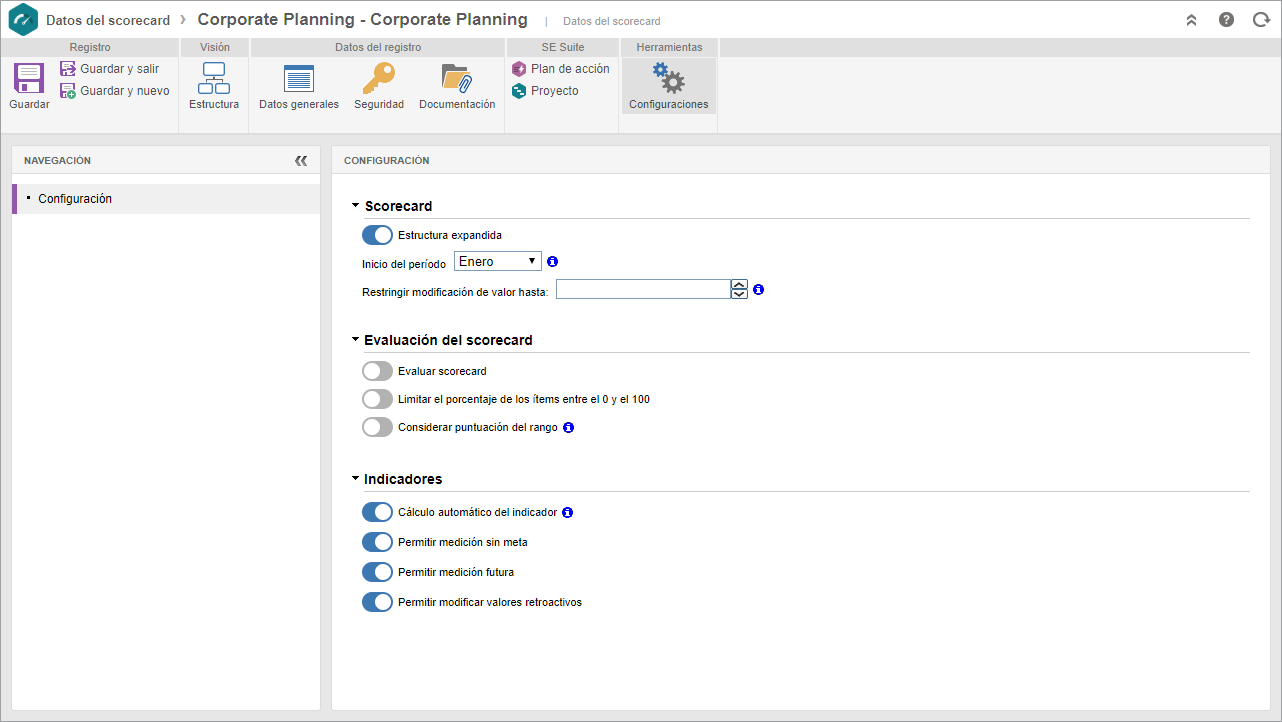Open the Inicio del período Enero dropdown

click(x=497, y=261)
